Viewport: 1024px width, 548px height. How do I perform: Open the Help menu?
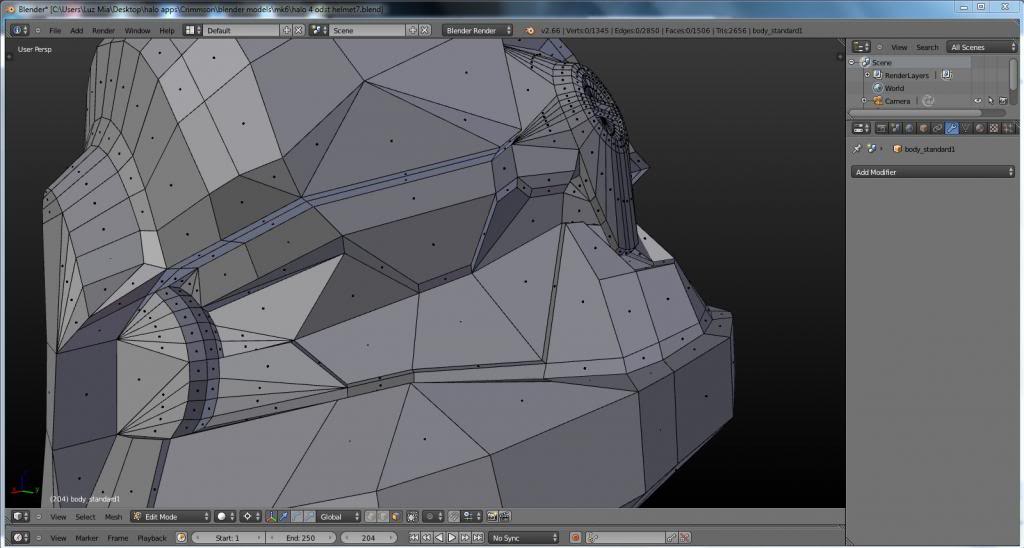(x=167, y=31)
